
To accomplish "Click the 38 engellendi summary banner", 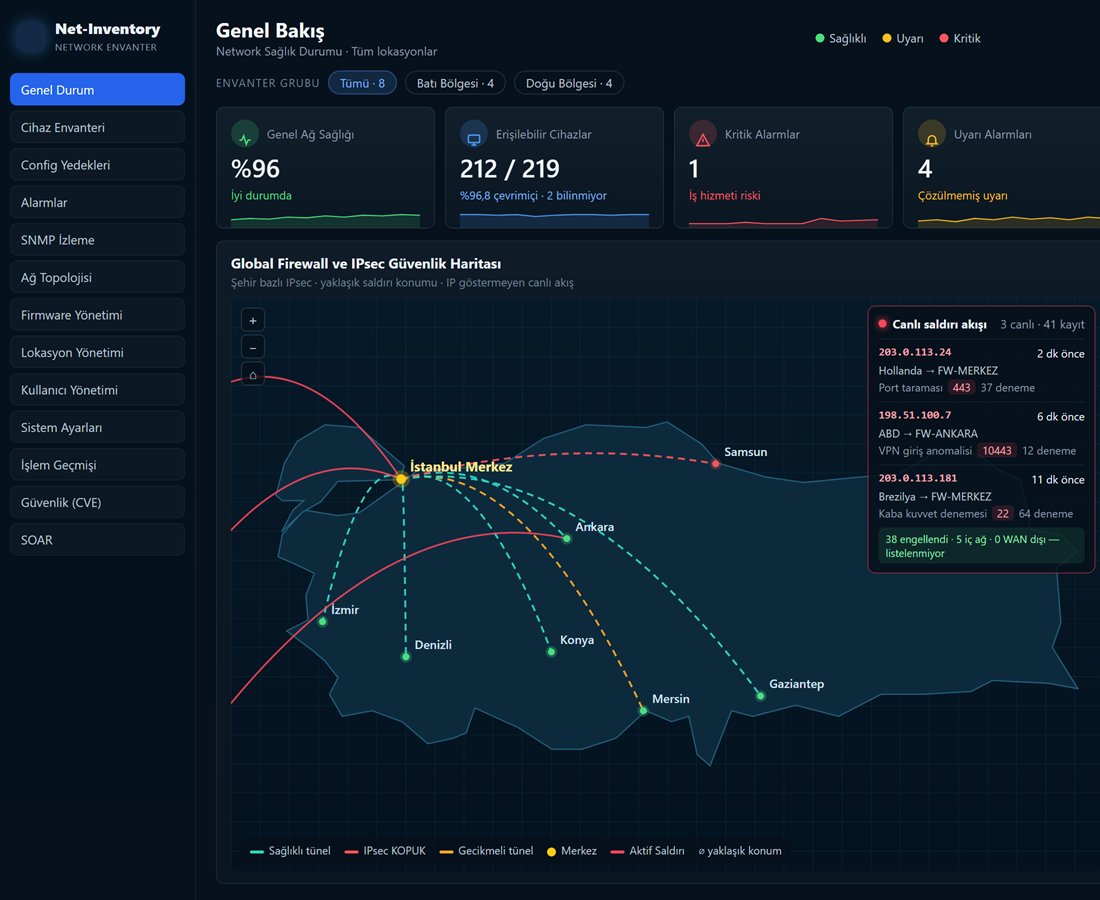I will 981,546.
